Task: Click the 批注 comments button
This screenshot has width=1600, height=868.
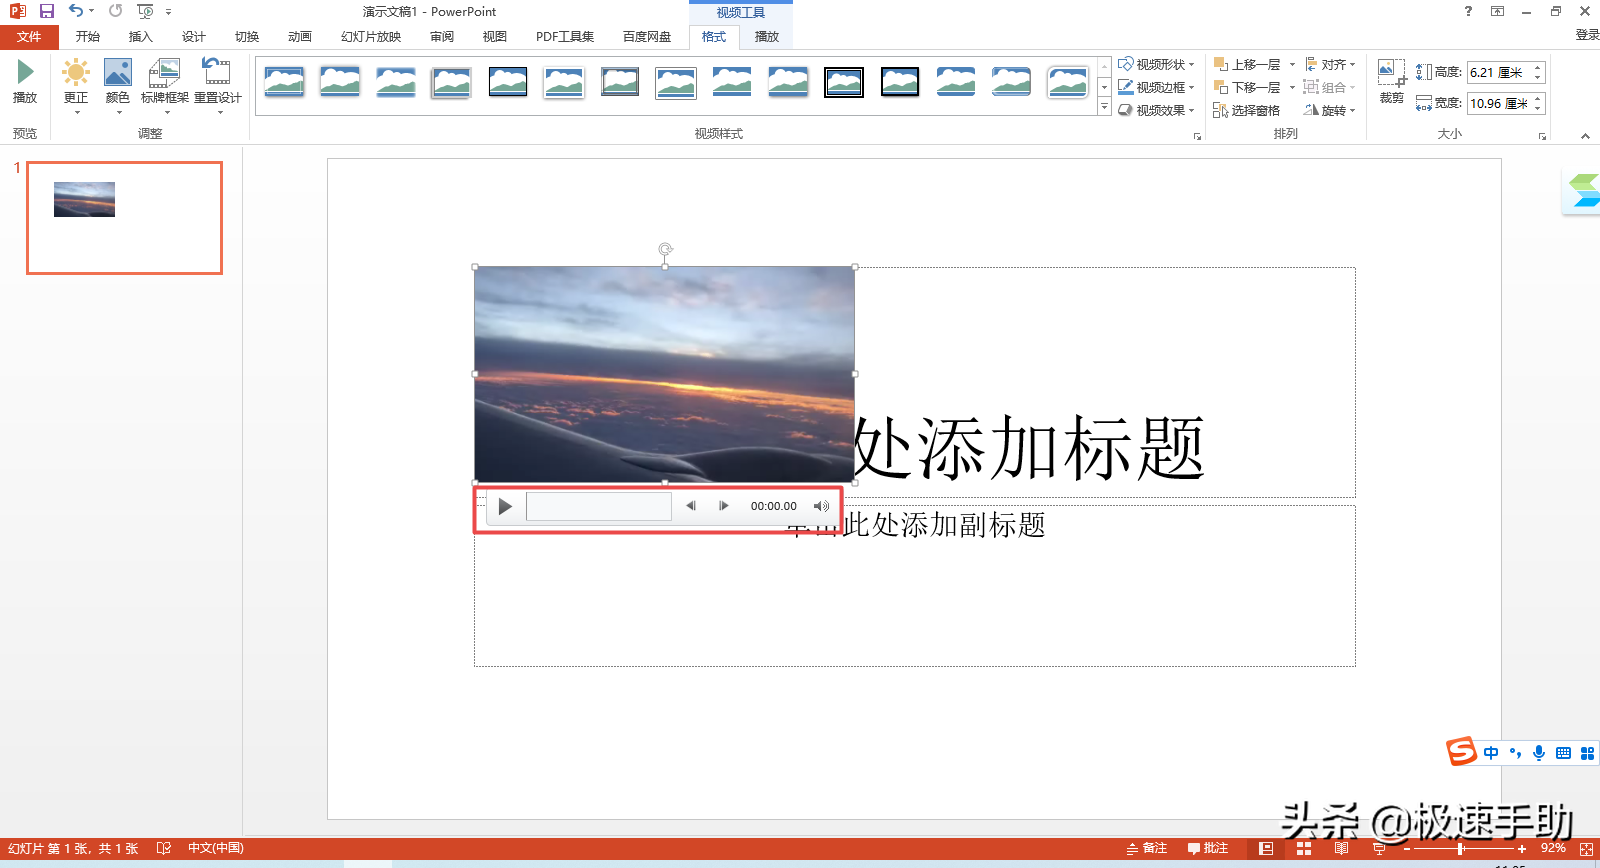Action: click(1208, 848)
